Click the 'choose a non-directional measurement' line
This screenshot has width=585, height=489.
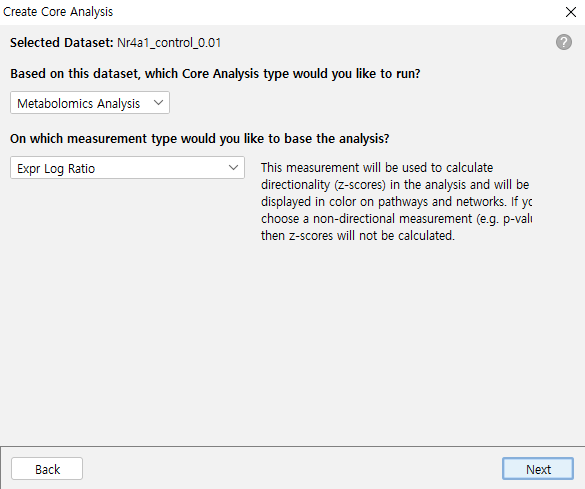pos(396,219)
